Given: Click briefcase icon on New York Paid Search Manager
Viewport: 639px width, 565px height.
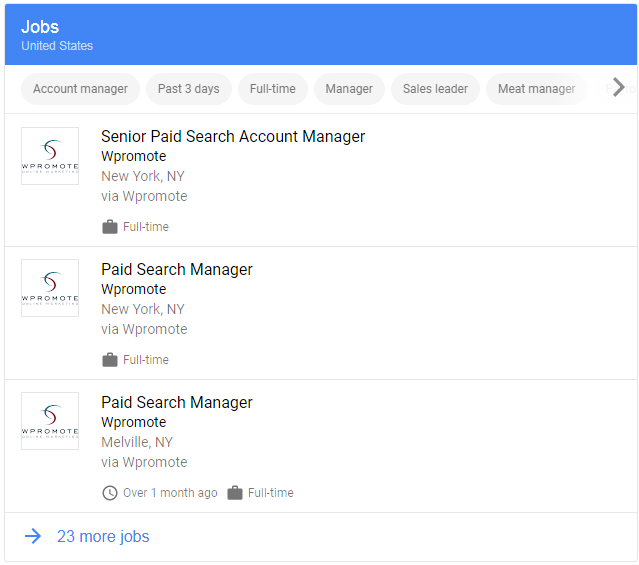Looking at the screenshot, I should tap(110, 360).
